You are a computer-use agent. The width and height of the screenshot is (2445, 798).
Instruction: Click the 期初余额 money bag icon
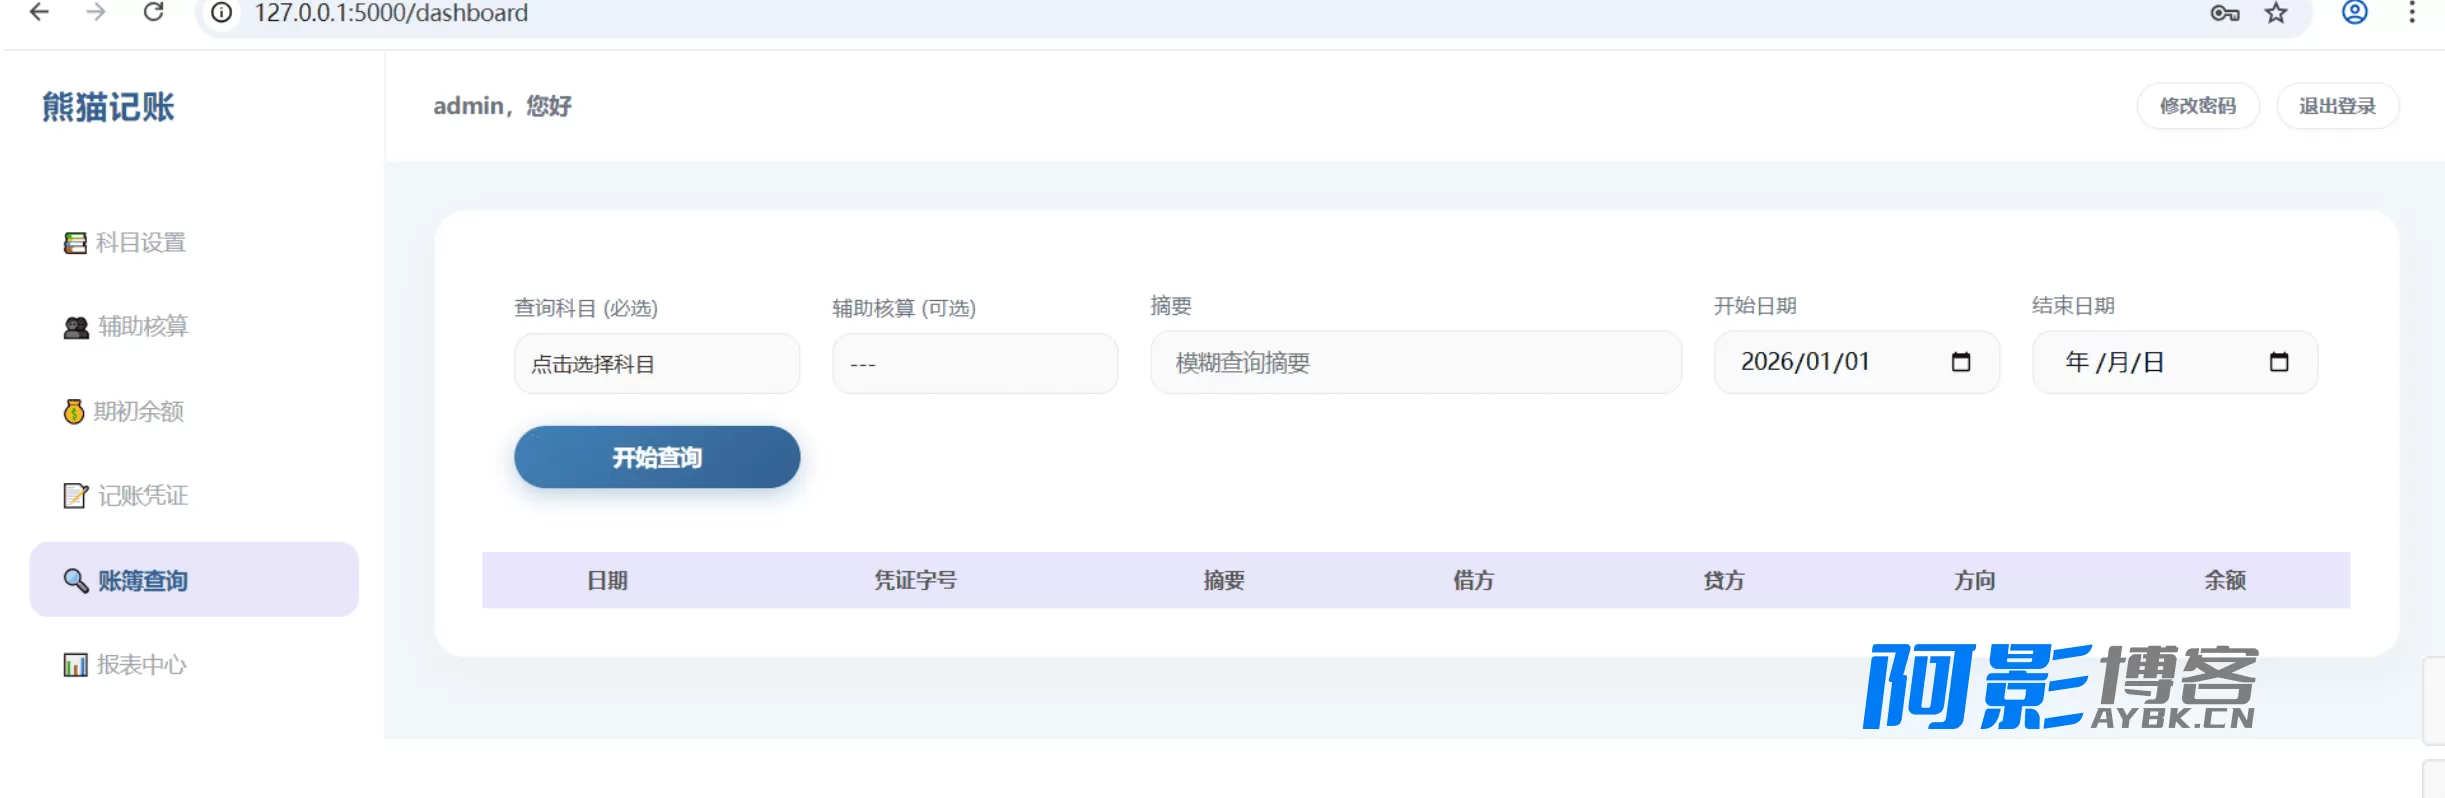(x=74, y=411)
